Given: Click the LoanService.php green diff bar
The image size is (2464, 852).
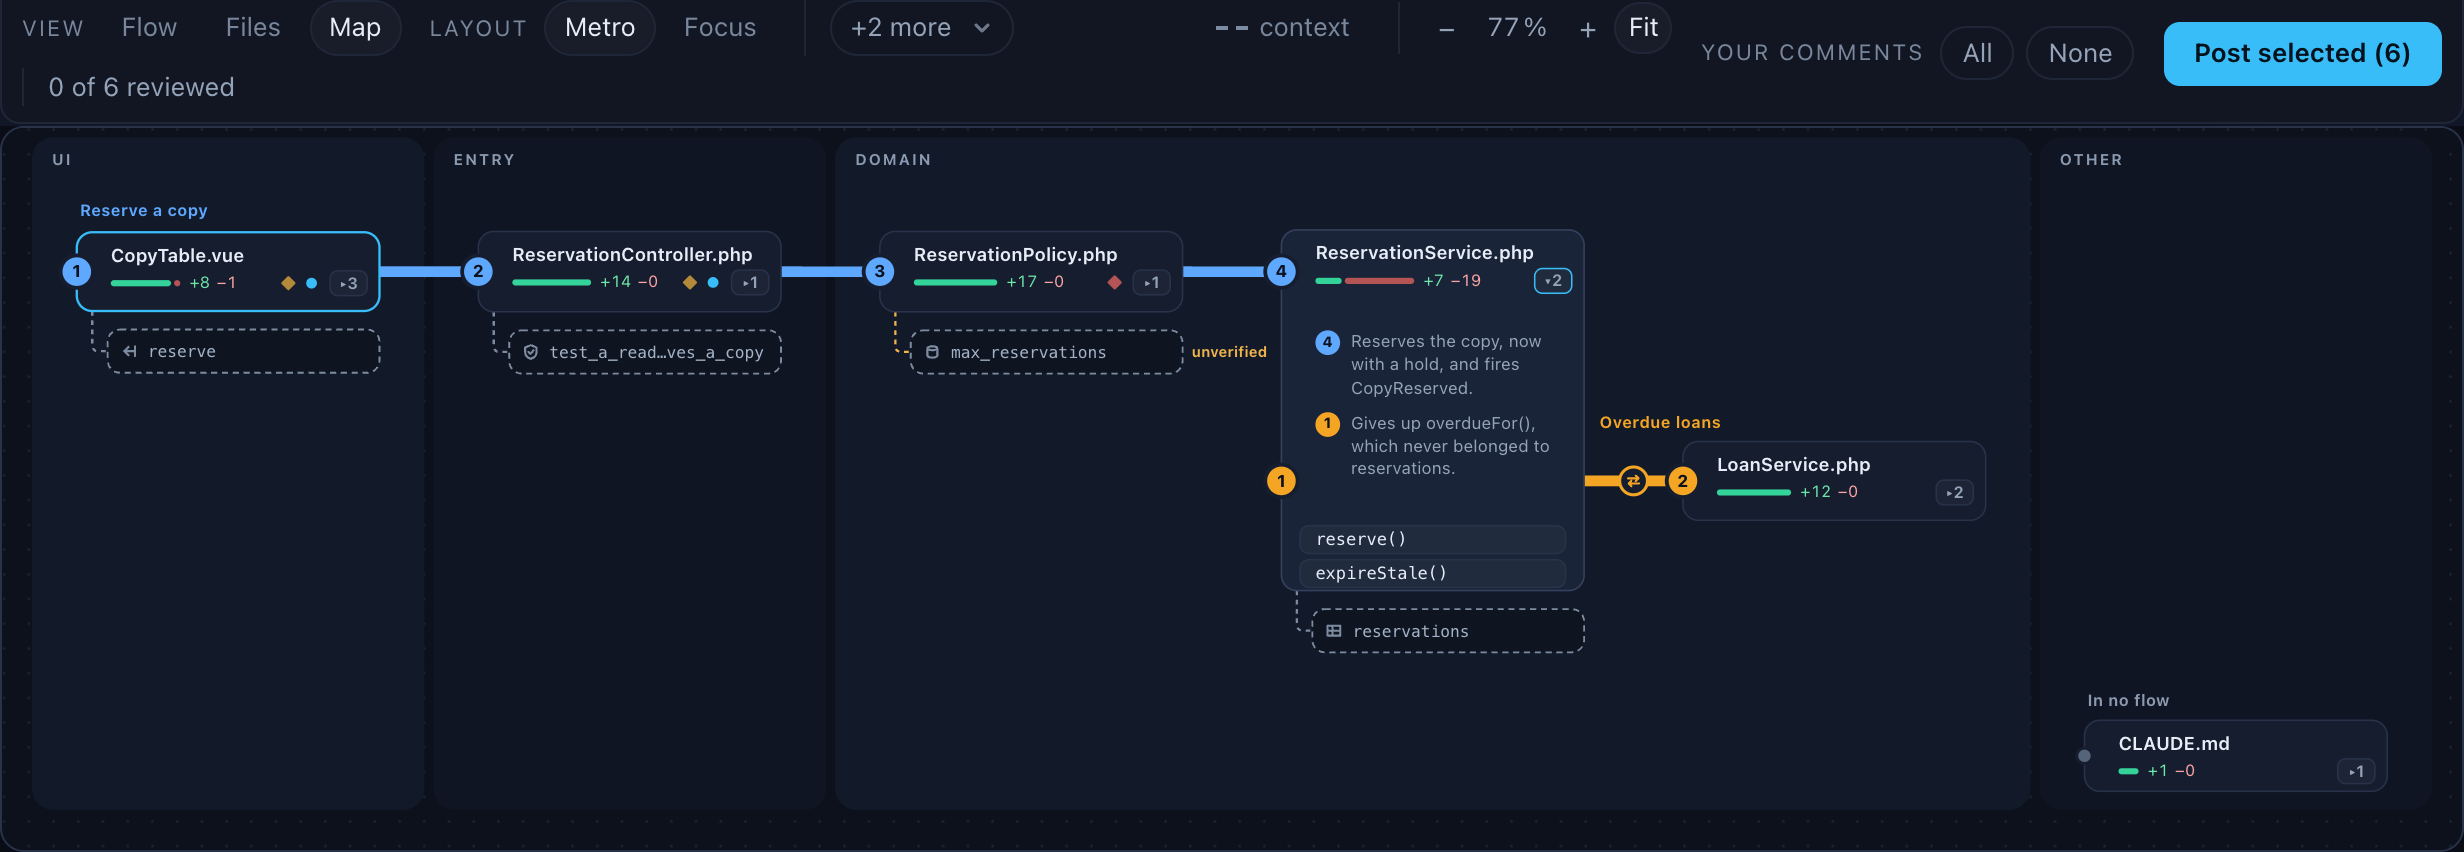Looking at the screenshot, I should pos(1753,493).
